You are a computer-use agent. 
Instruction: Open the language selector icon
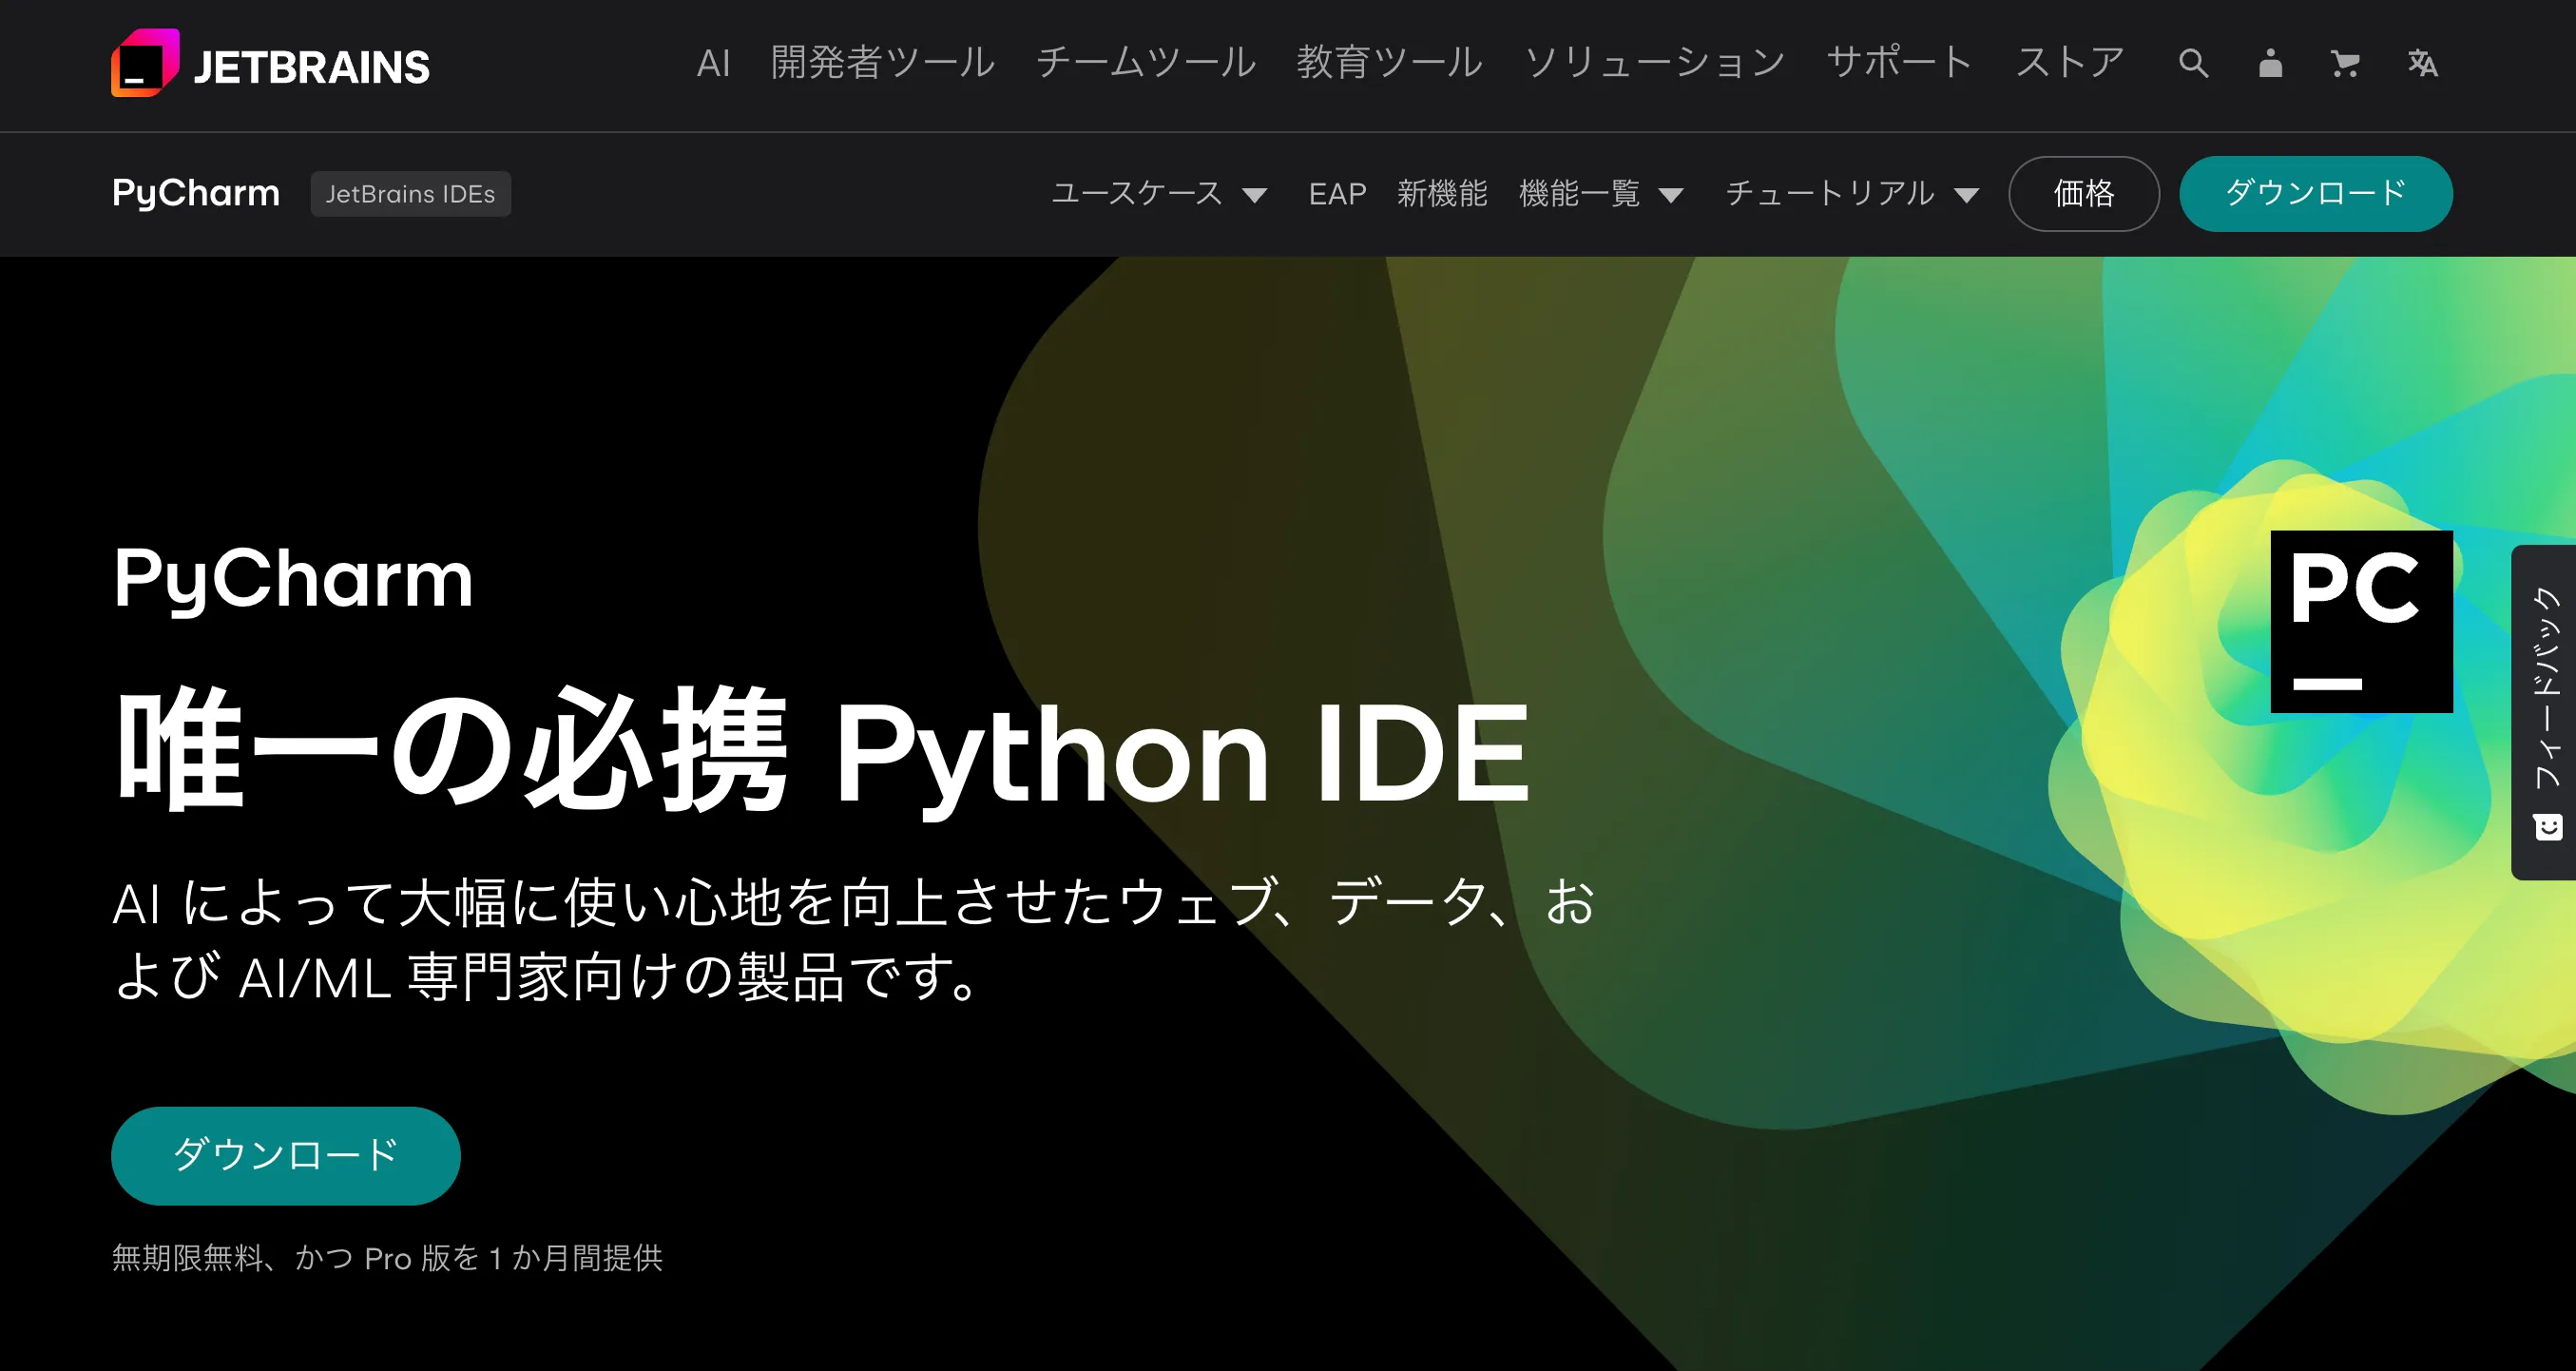(x=2422, y=63)
